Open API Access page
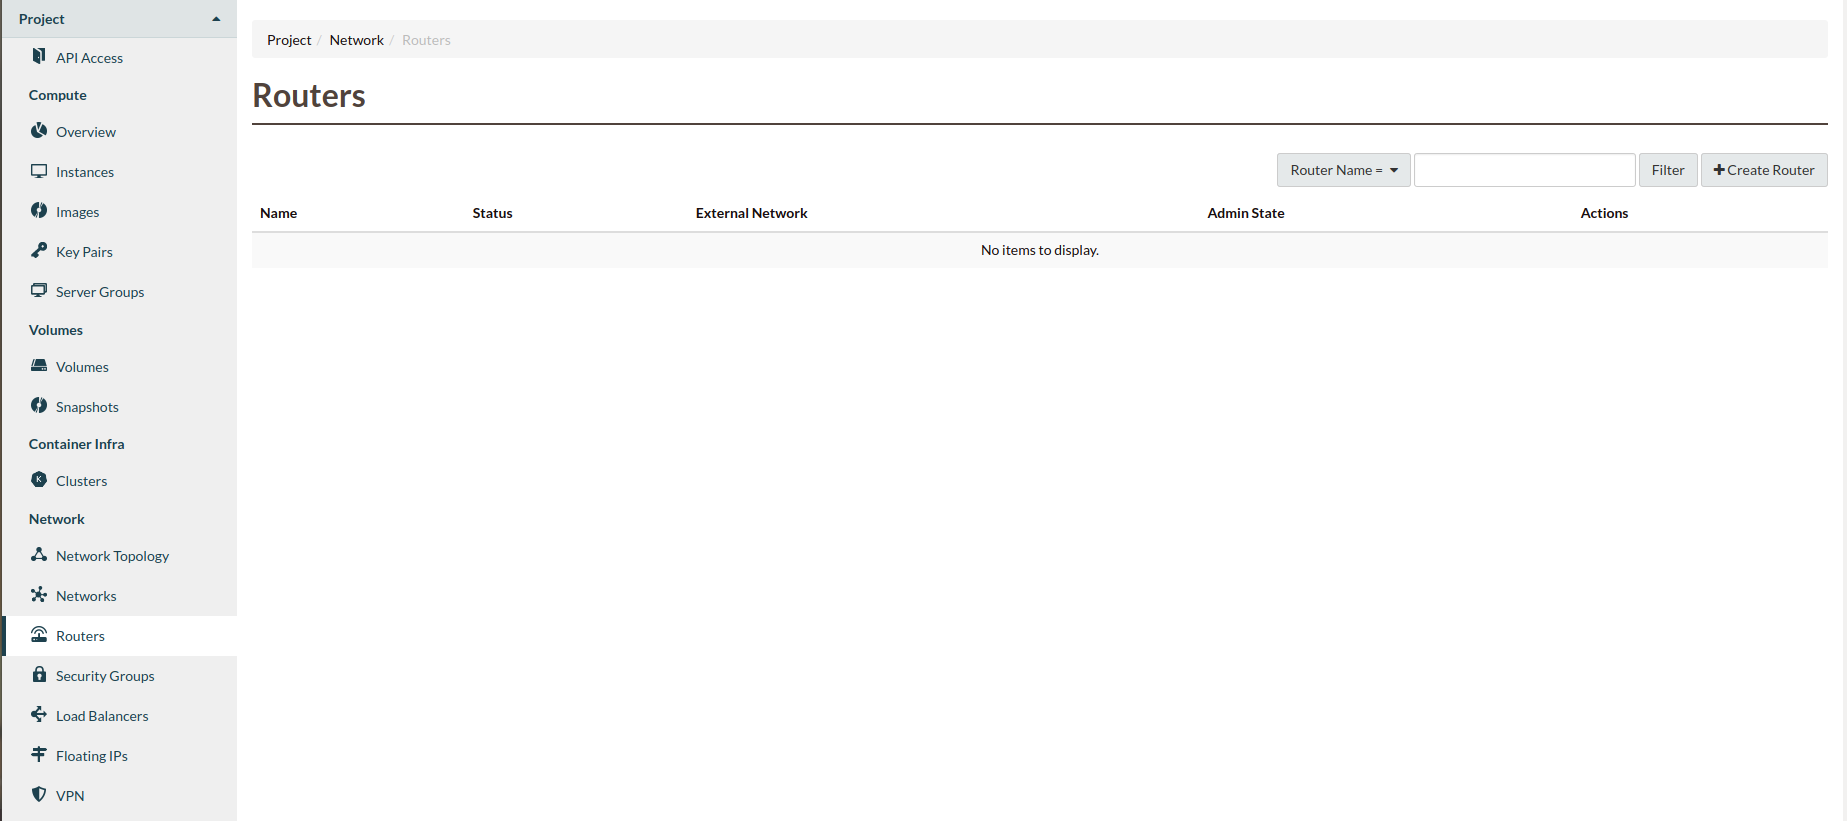 pyautogui.click(x=89, y=58)
